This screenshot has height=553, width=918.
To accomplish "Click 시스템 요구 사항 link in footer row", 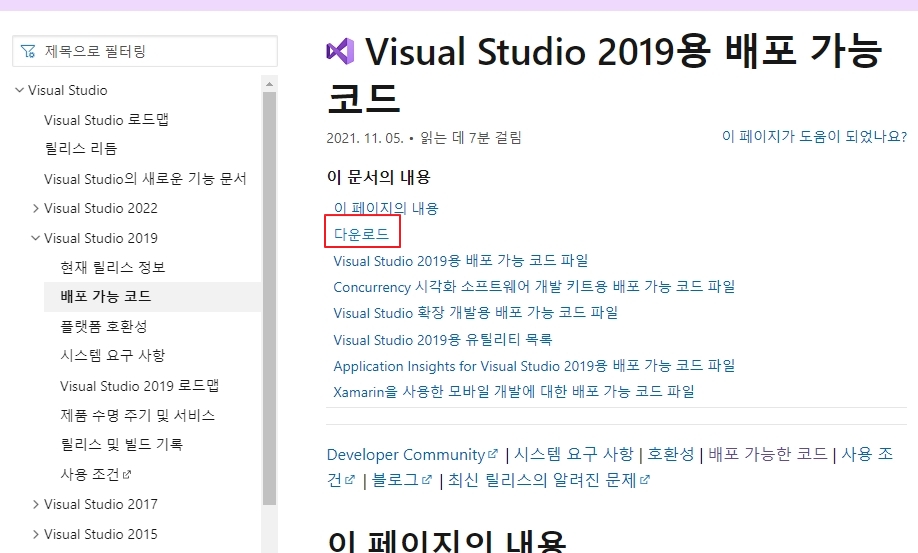I will pos(574,455).
